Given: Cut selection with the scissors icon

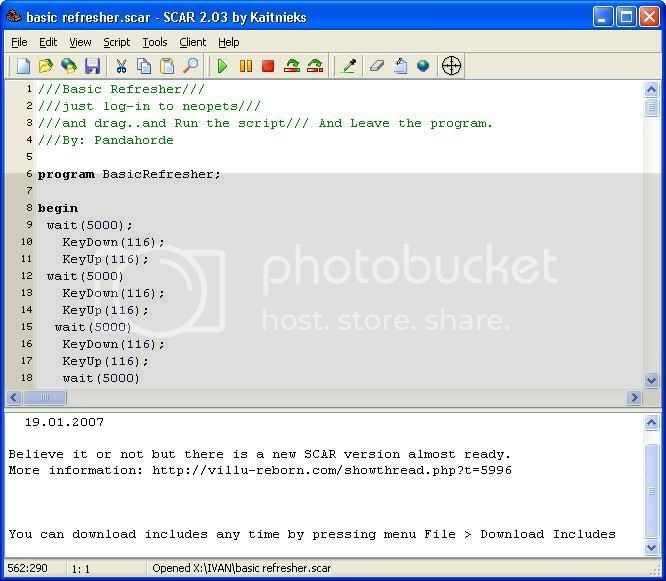Looking at the screenshot, I should [121, 67].
